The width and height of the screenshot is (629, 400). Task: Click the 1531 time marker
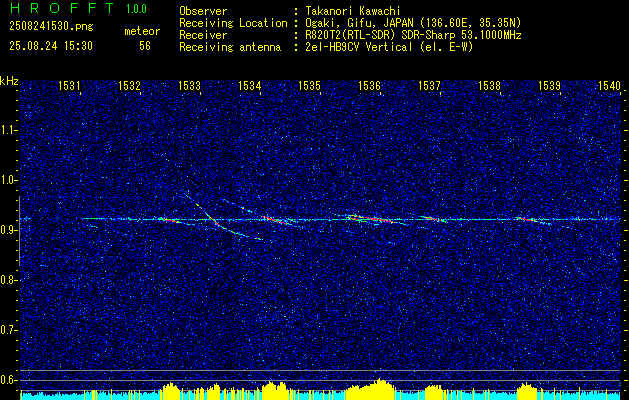click(69, 86)
